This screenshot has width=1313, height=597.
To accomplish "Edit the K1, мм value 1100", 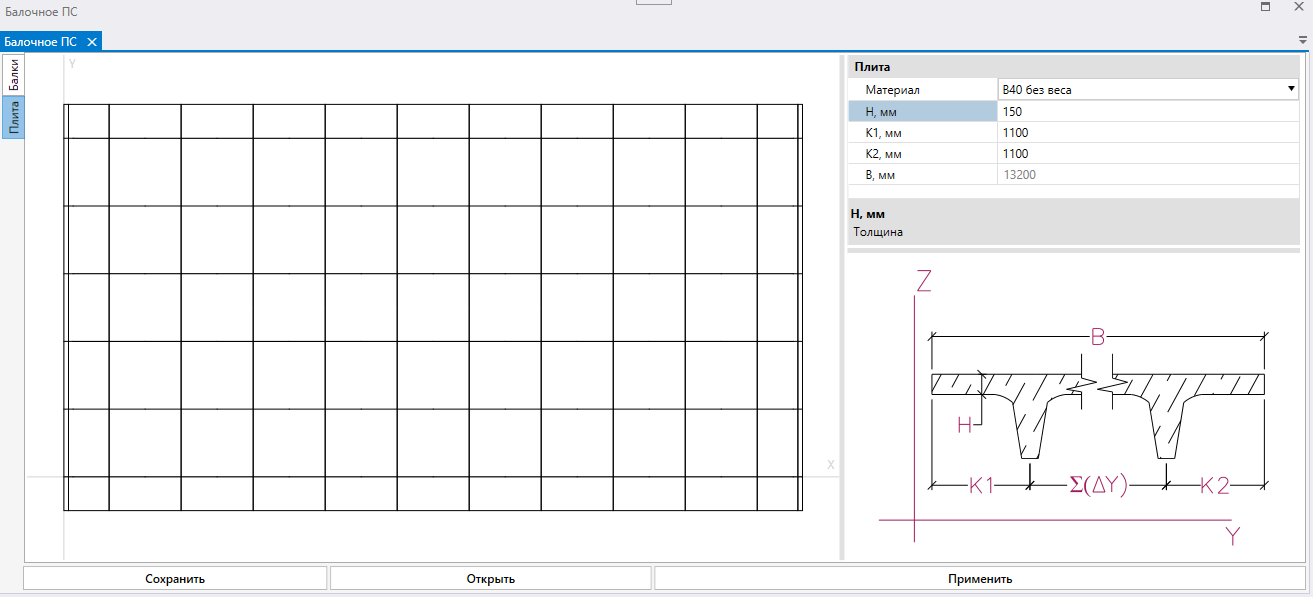I will (1150, 133).
